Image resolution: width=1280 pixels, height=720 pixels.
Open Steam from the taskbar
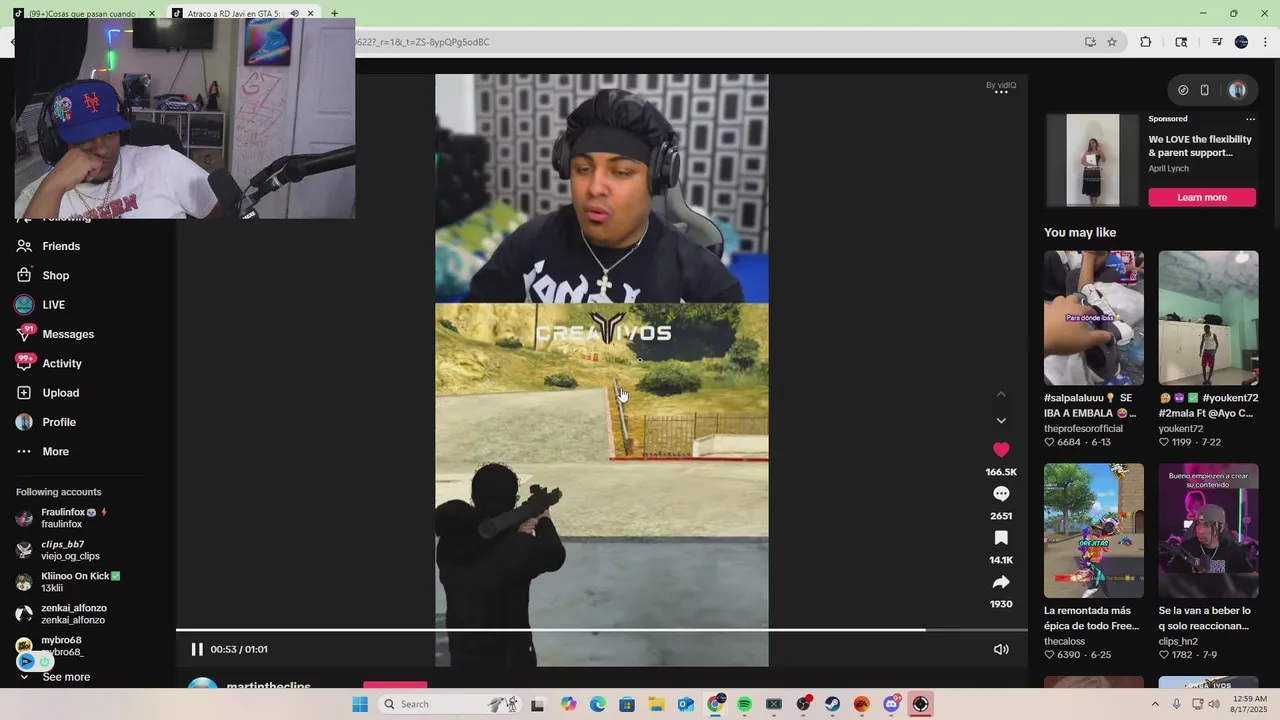point(833,704)
